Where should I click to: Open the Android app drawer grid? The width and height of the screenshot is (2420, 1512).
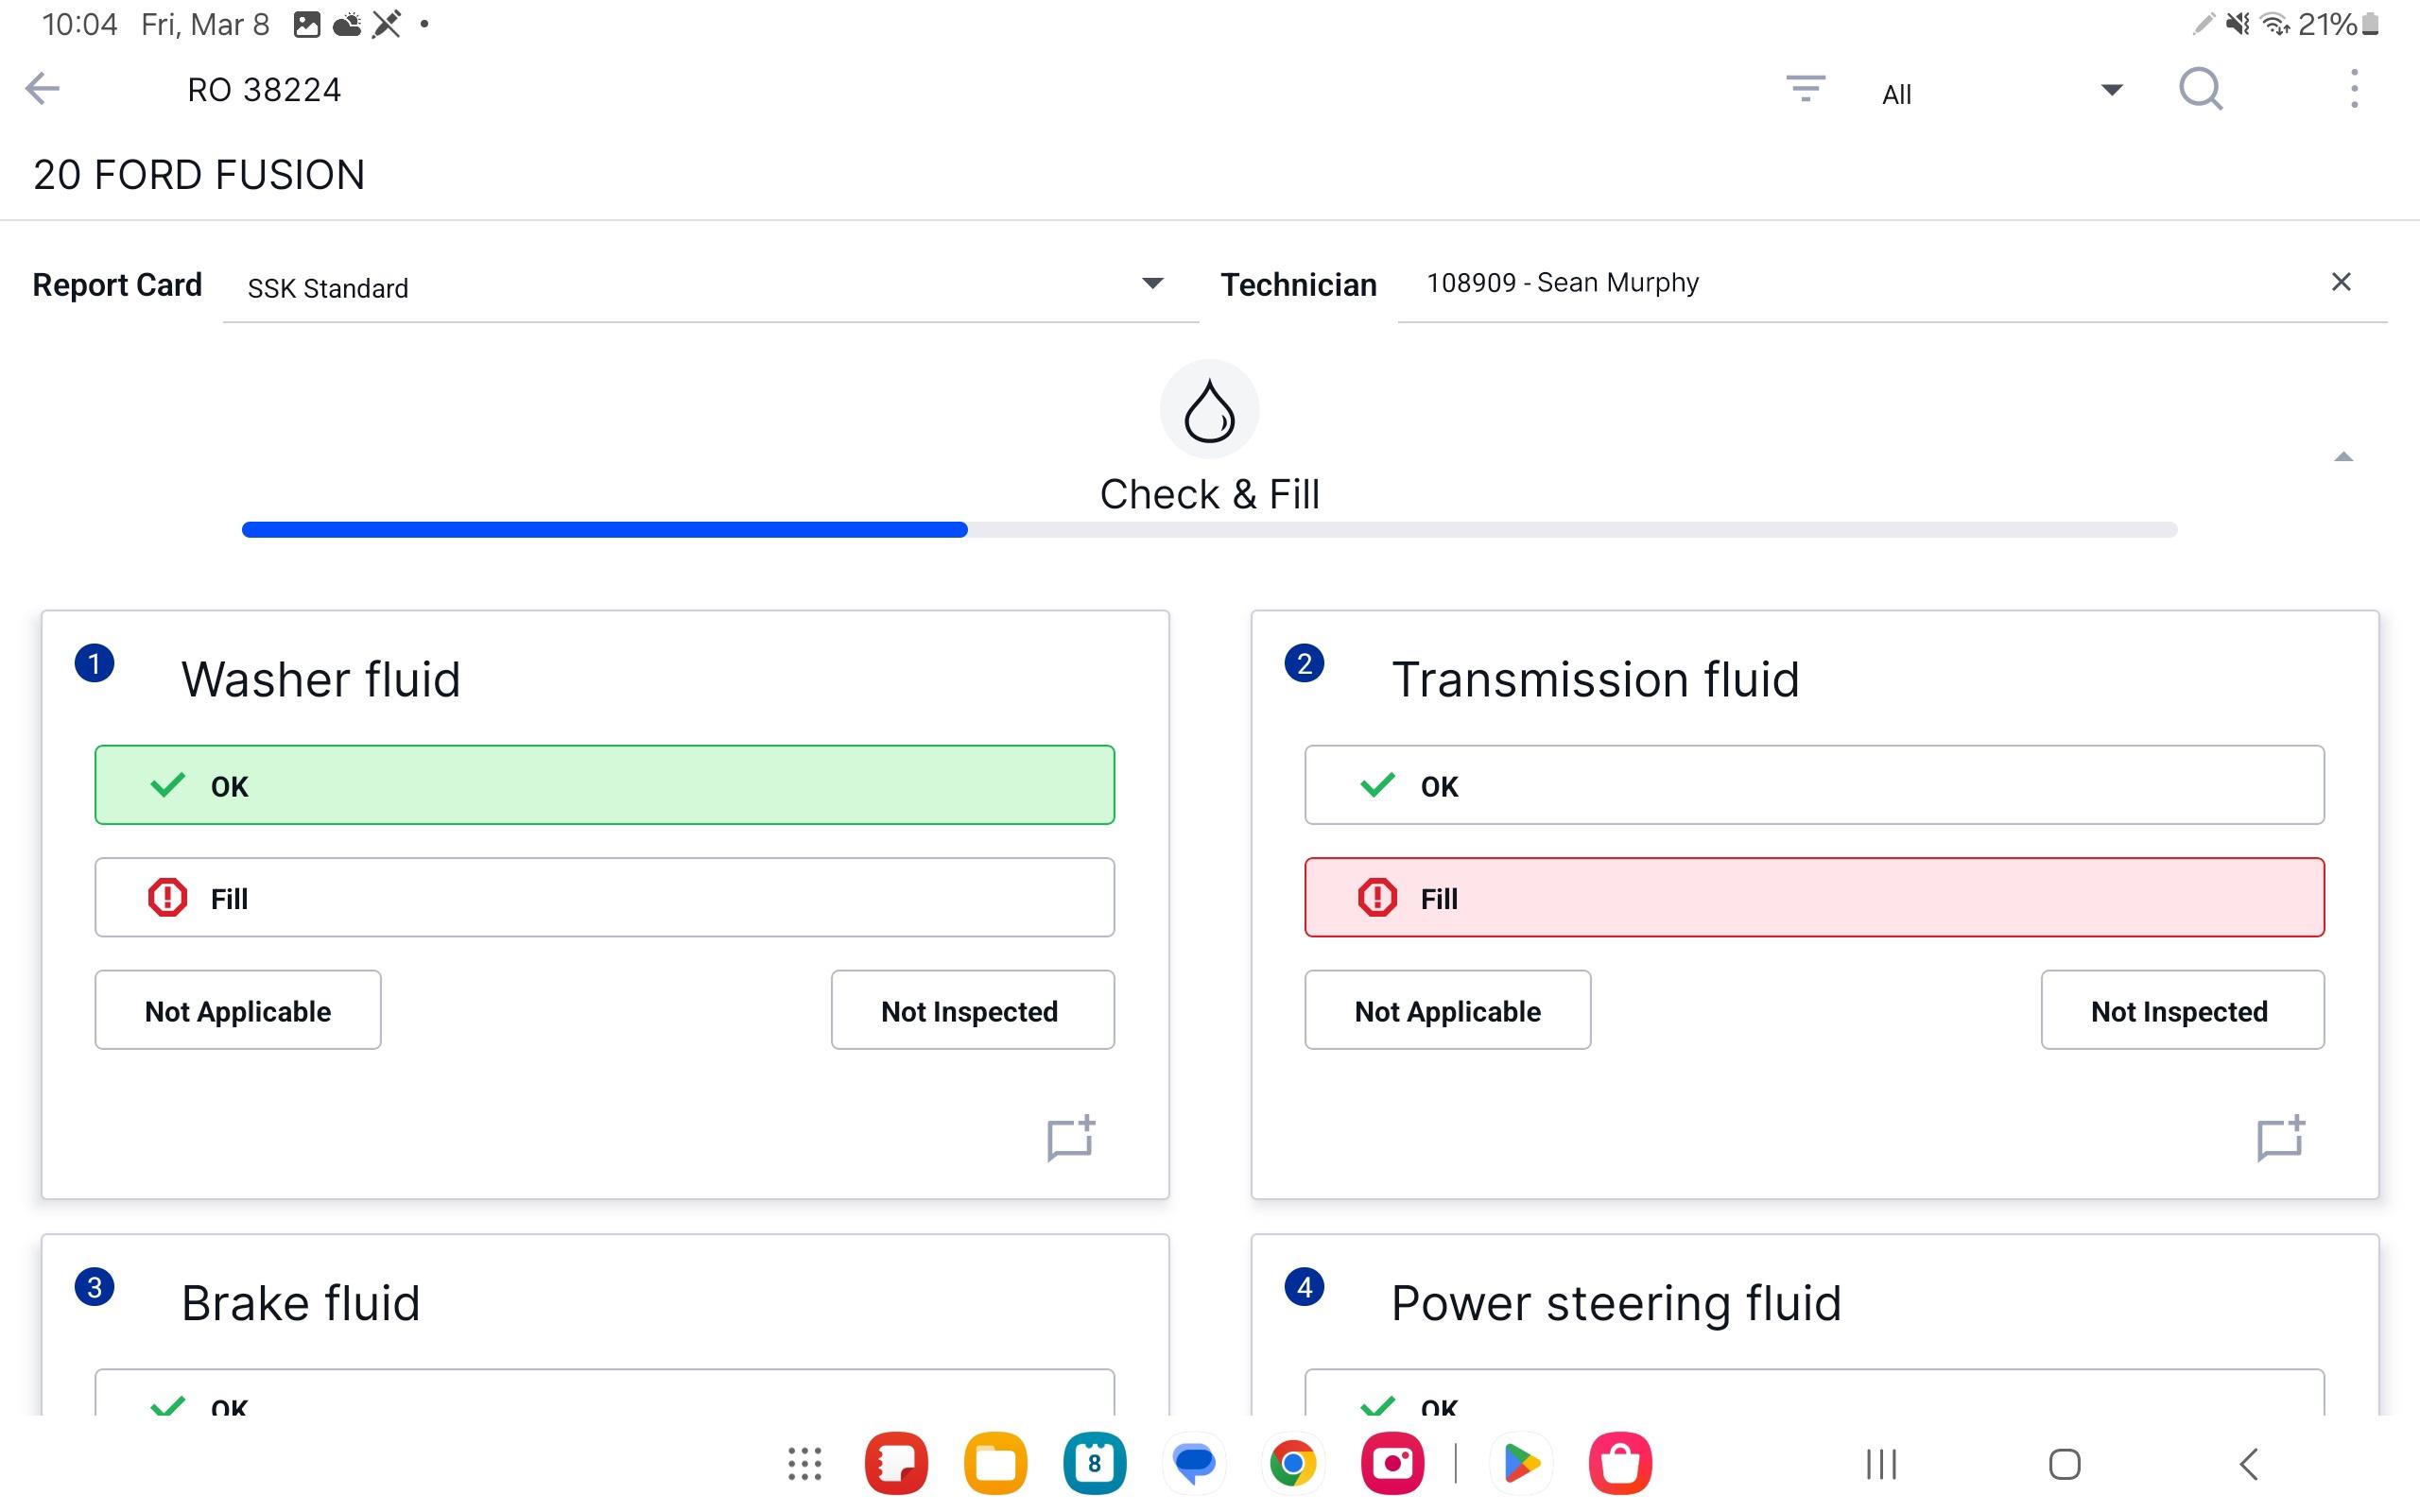(x=804, y=1464)
